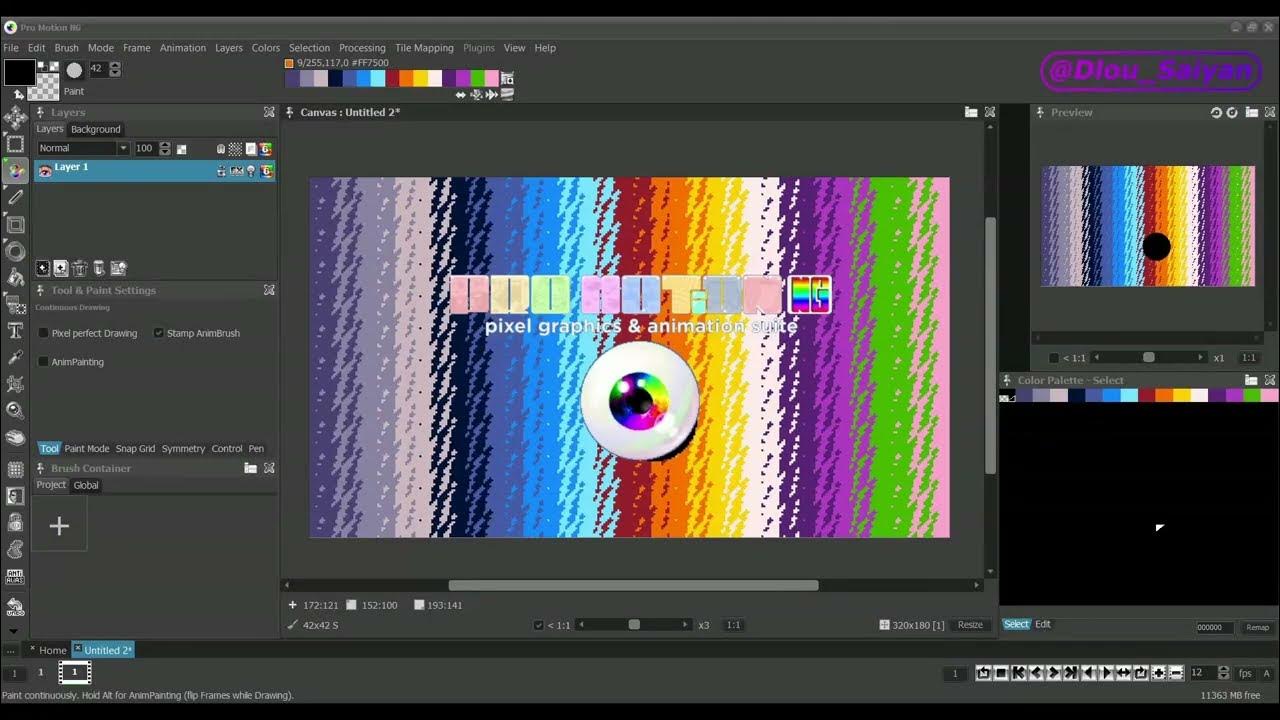Hide Layer 1 using its eye icon

click(45, 171)
